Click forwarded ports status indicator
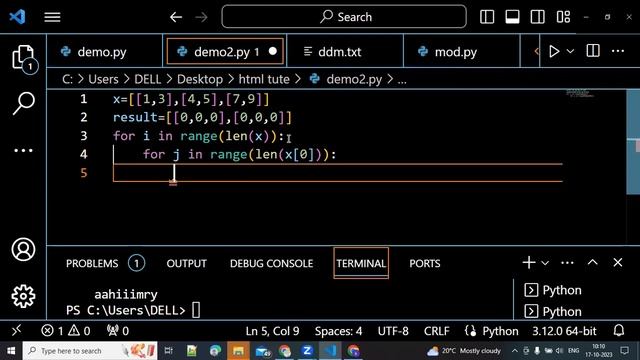640x360 pixels. point(118,331)
